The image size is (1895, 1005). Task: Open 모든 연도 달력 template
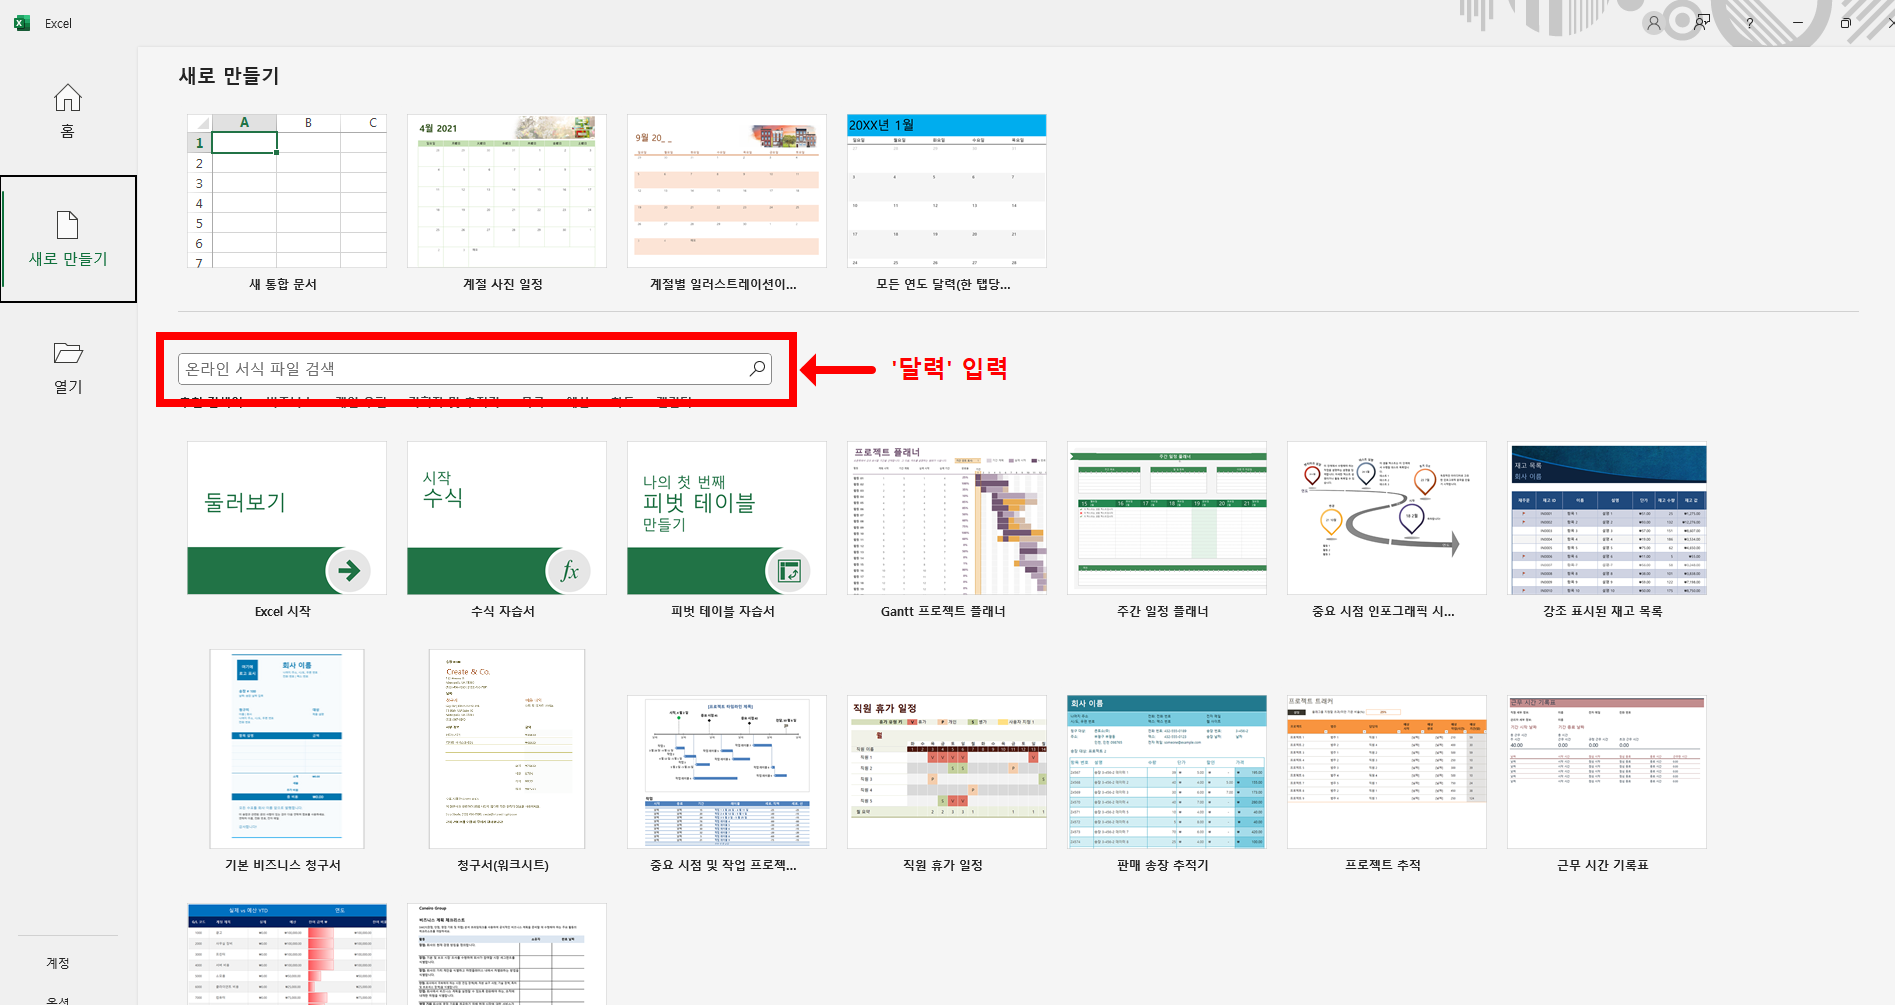coord(947,191)
